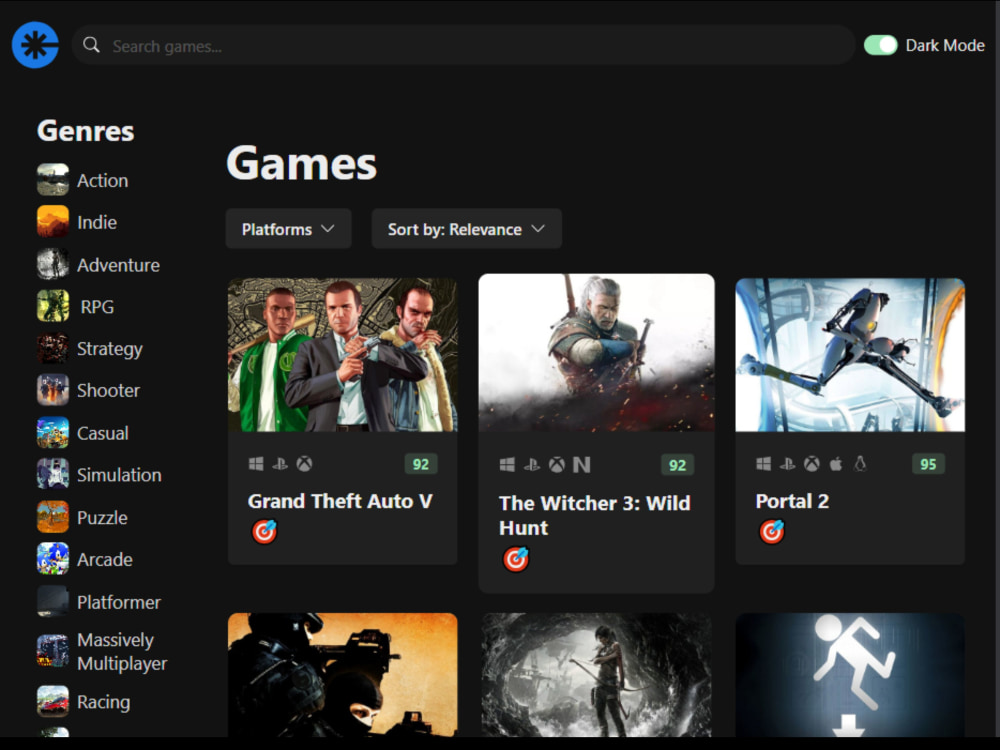Click the Grand Theft Auto V title
This screenshot has width=1000, height=750.
point(340,501)
